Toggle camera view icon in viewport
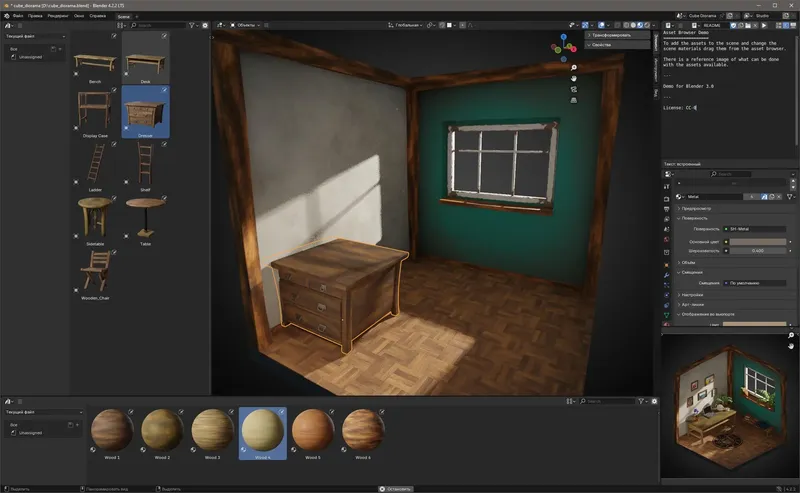Screen dimensions: 800x493 [574, 89]
